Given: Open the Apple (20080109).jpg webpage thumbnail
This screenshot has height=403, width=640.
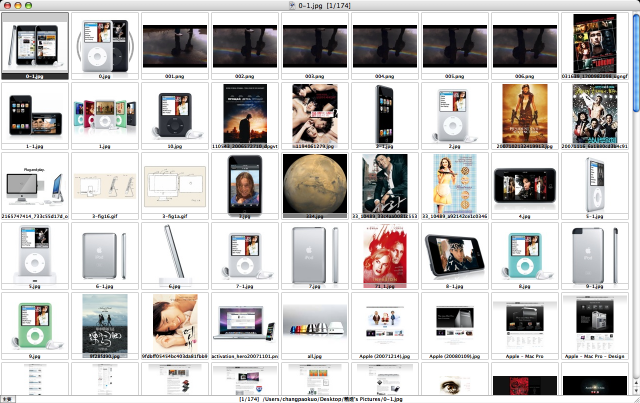Looking at the screenshot, I should 455,326.
